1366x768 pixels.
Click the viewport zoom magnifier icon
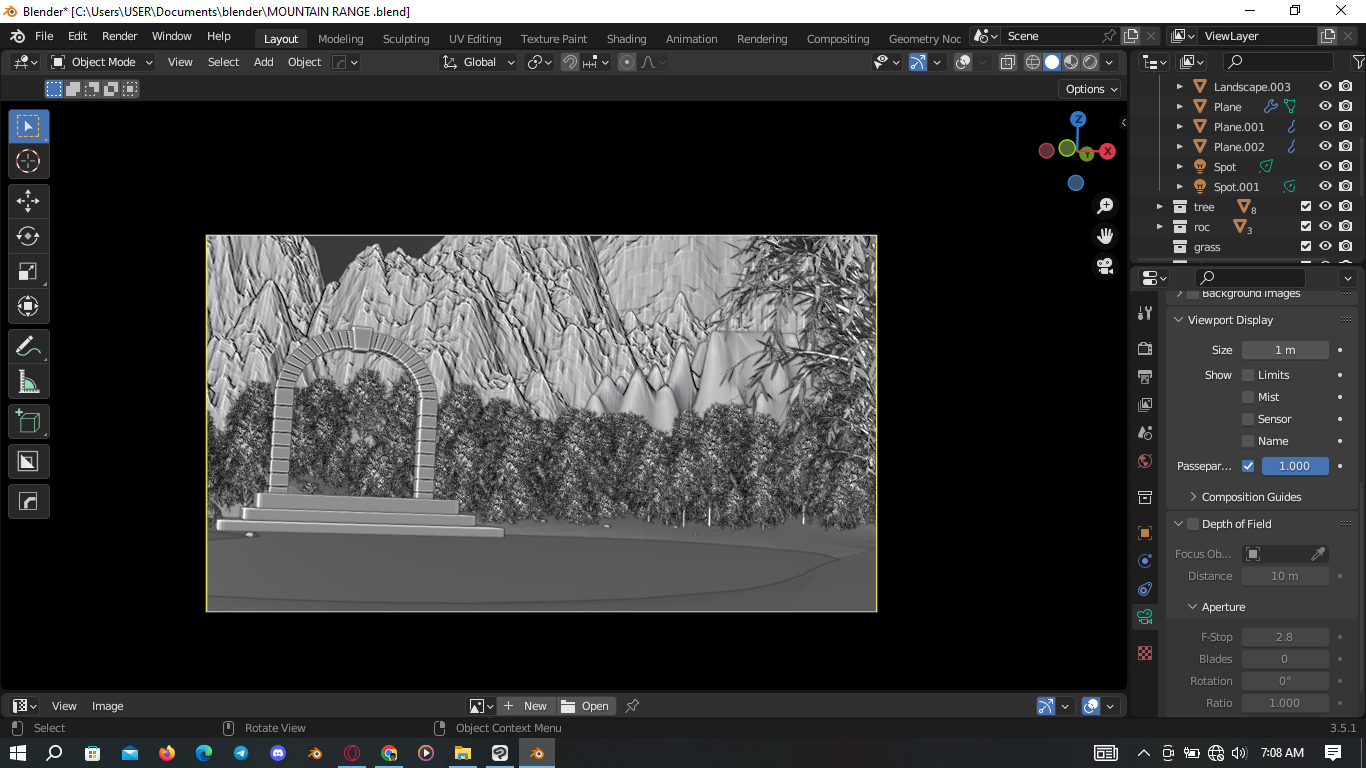pos(1105,206)
